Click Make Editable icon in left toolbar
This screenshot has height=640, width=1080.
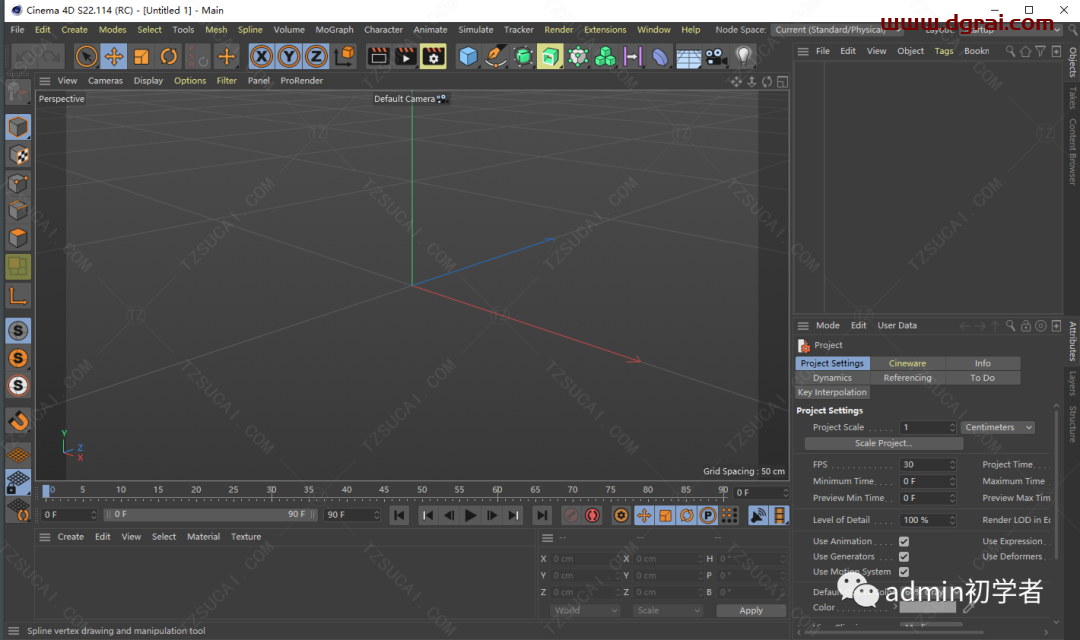coord(18,92)
